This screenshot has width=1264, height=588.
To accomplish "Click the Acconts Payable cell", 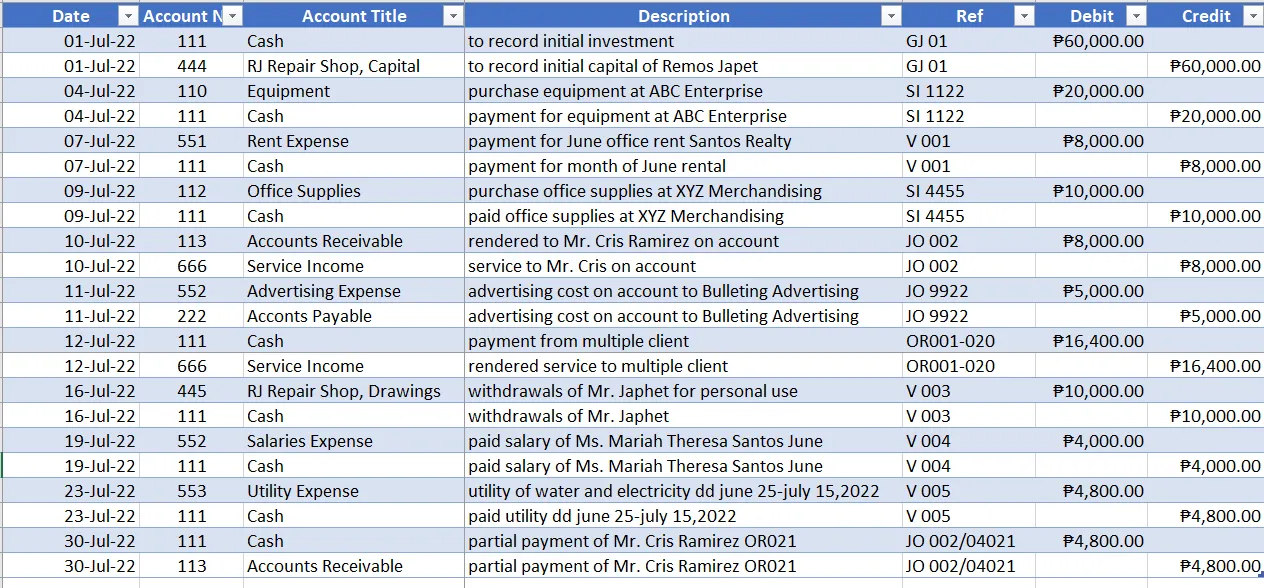I will (x=309, y=316).
